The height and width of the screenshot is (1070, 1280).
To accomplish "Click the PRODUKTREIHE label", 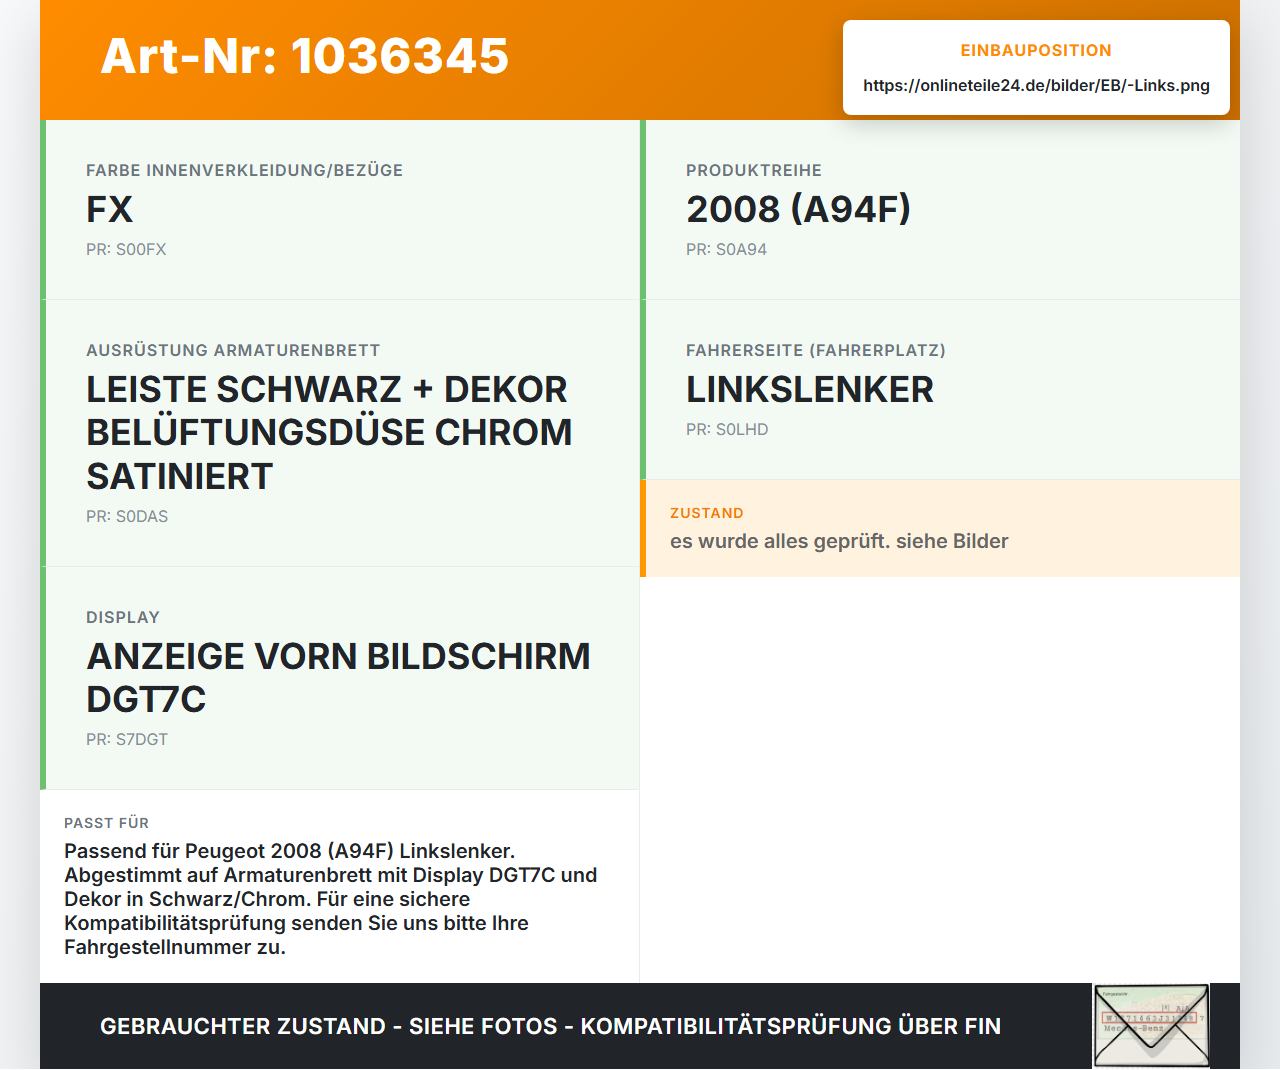I will [x=754, y=170].
